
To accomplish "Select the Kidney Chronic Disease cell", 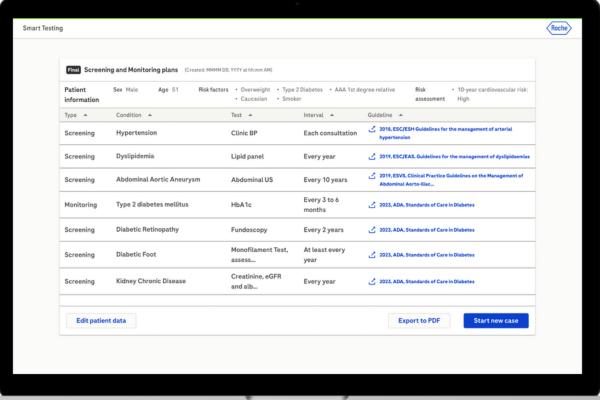I will [151, 281].
